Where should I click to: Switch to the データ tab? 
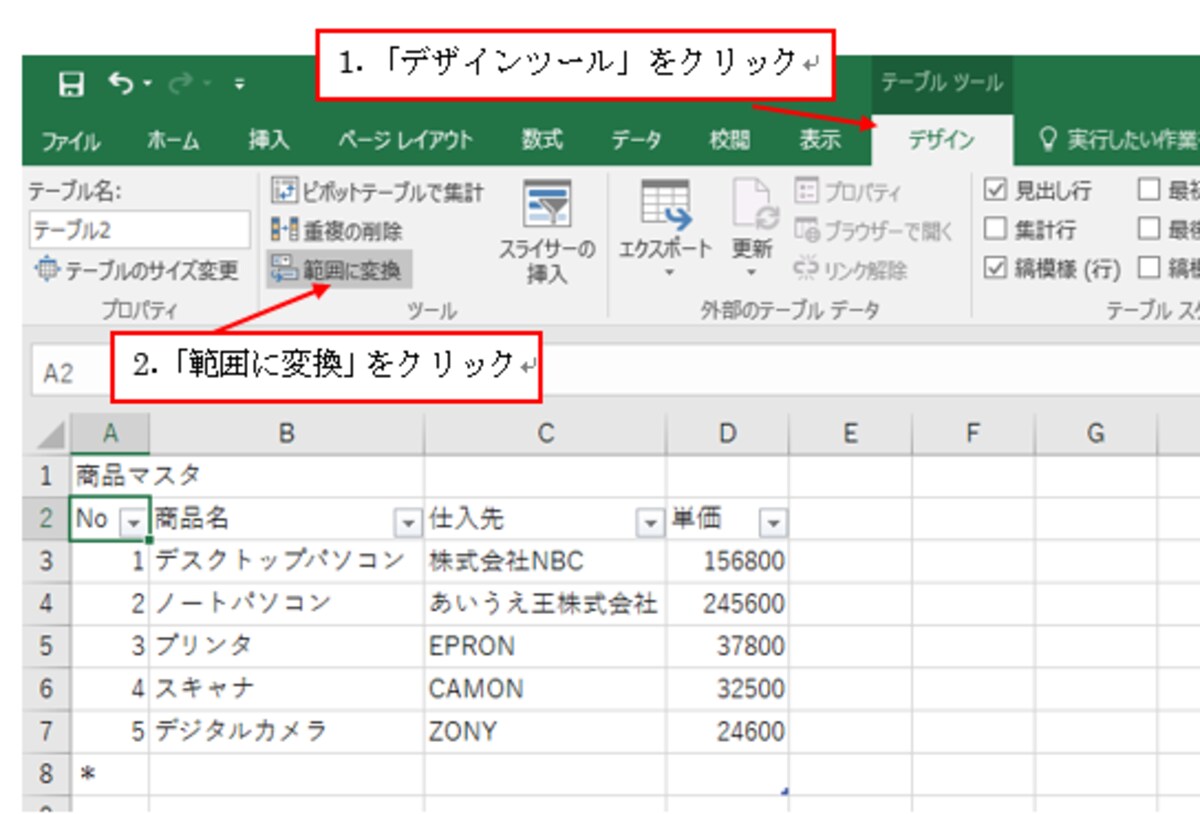point(636,141)
